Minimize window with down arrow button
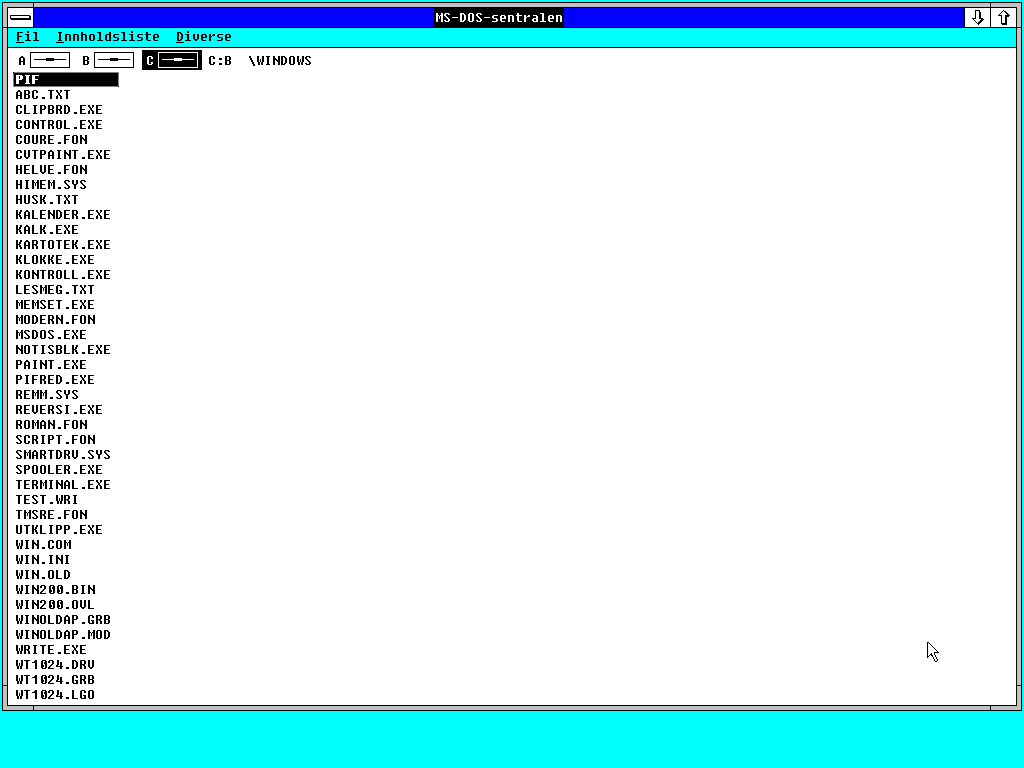Image resolution: width=1024 pixels, height=768 pixels. point(977,18)
